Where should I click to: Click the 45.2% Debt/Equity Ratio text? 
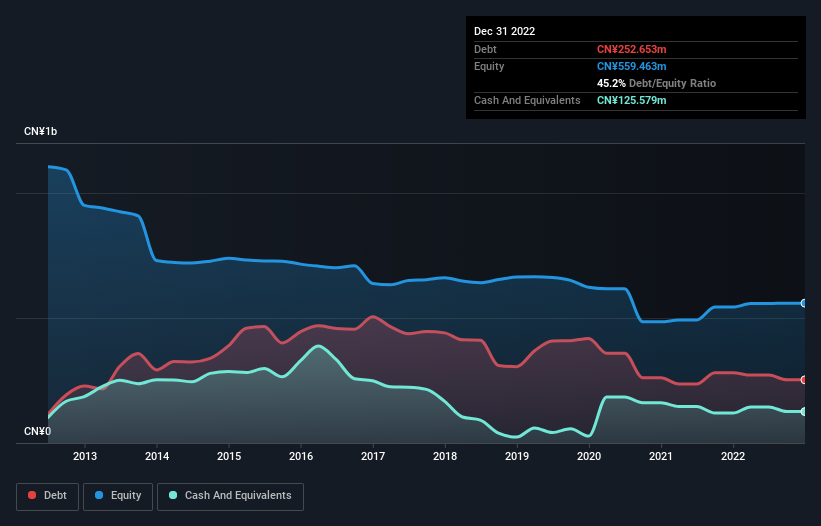click(x=656, y=83)
